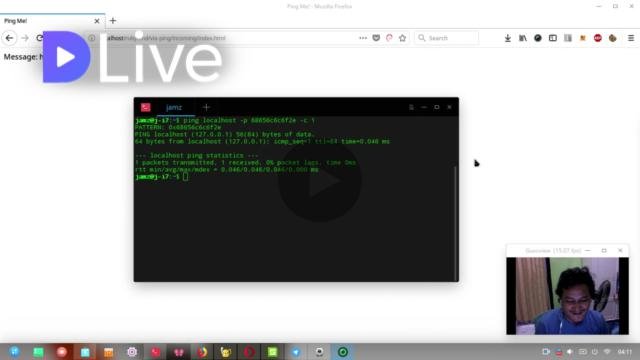Select the Ping Me! browser tab
Image resolution: width=640 pixels, height=360 pixels.
click(x=52, y=21)
